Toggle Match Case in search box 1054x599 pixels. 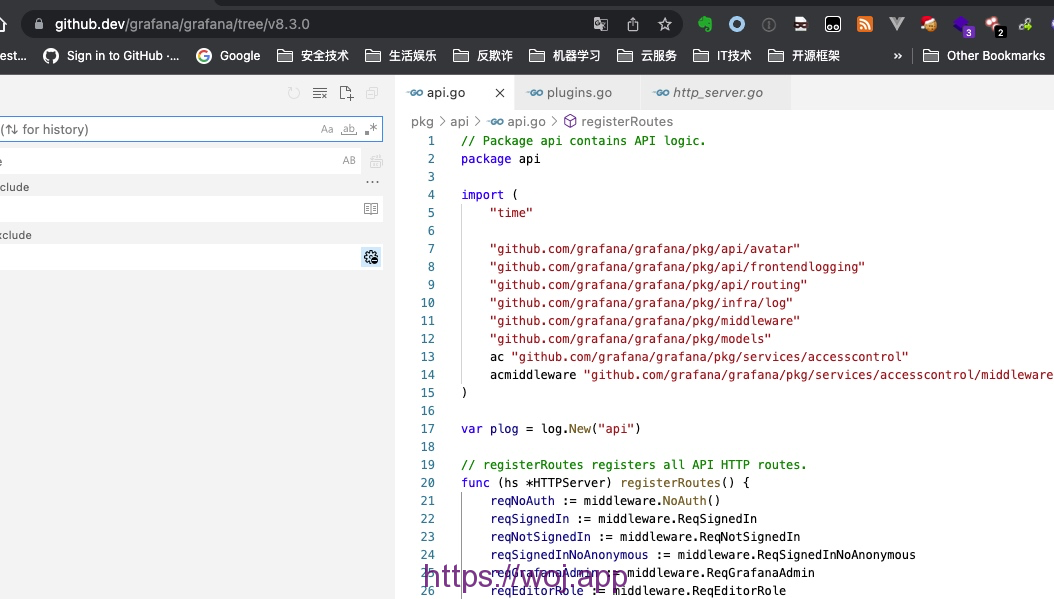click(327, 129)
